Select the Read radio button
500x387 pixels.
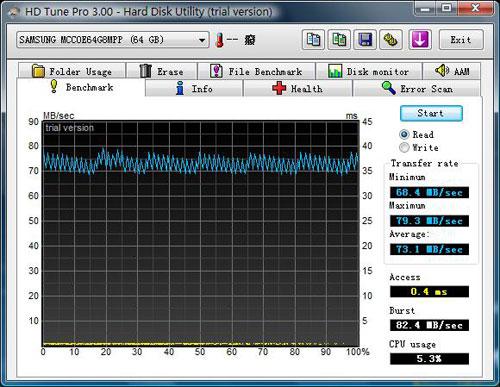tap(404, 134)
